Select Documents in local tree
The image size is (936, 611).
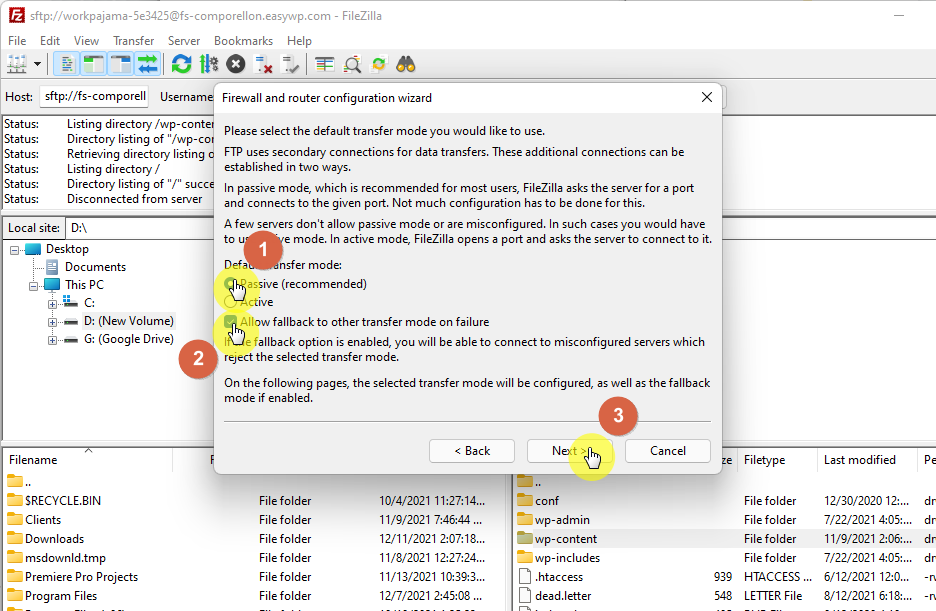pyautogui.click(x=95, y=267)
